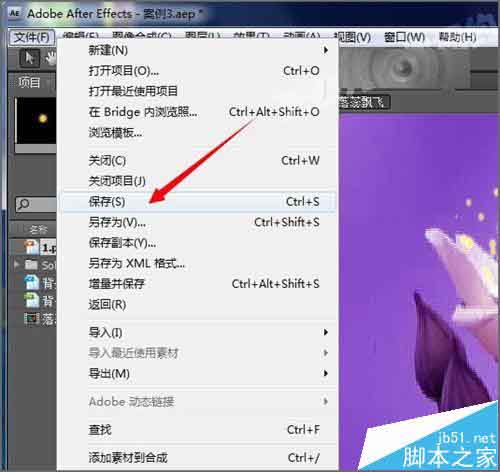This screenshot has height=472, width=500.
Task: Select the Hand tool
Action: click(x=51, y=58)
